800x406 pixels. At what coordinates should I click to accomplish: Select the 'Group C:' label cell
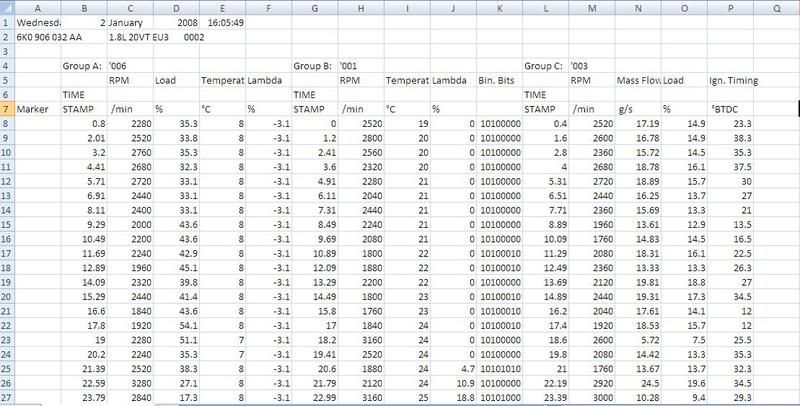pos(546,66)
